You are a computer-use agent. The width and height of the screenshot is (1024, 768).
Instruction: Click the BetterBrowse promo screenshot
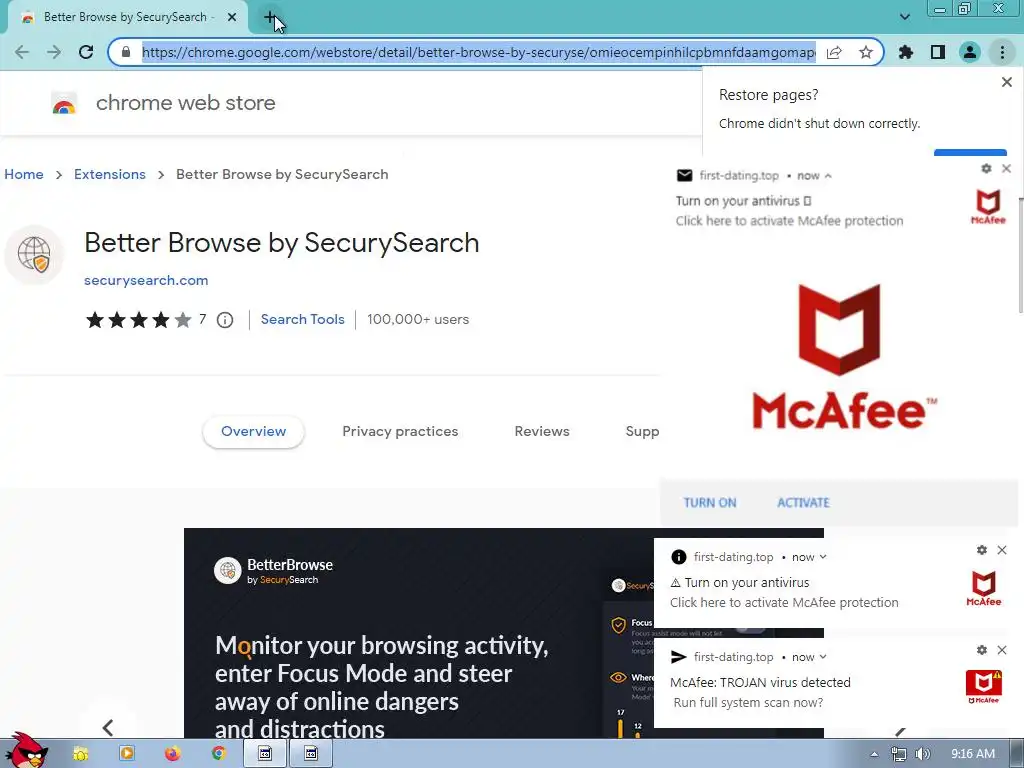click(418, 633)
